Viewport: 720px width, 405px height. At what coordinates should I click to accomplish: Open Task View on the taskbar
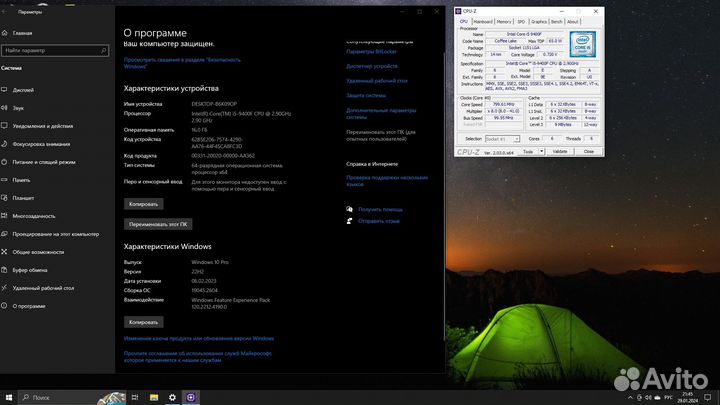point(135,397)
